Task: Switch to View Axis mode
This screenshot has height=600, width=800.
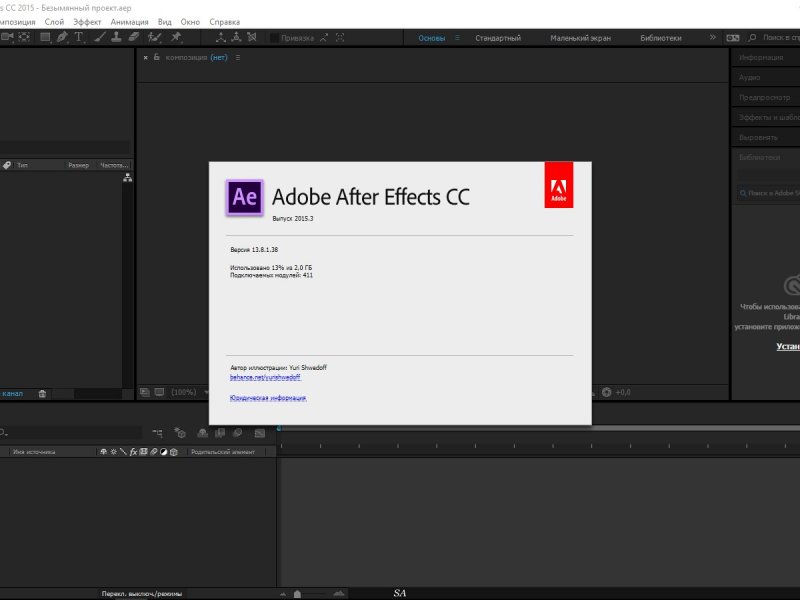Action: point(252,37)
